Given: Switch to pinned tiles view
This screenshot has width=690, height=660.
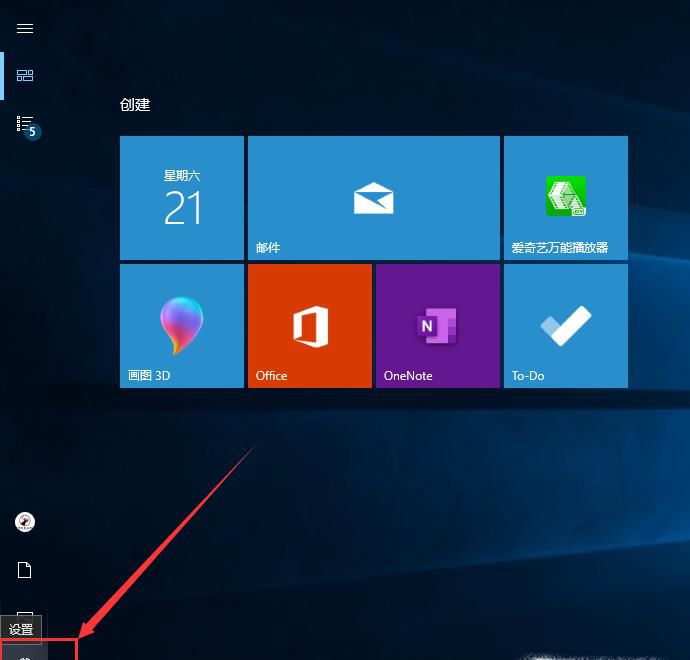Looking at the screenshot, I should 25,76.
